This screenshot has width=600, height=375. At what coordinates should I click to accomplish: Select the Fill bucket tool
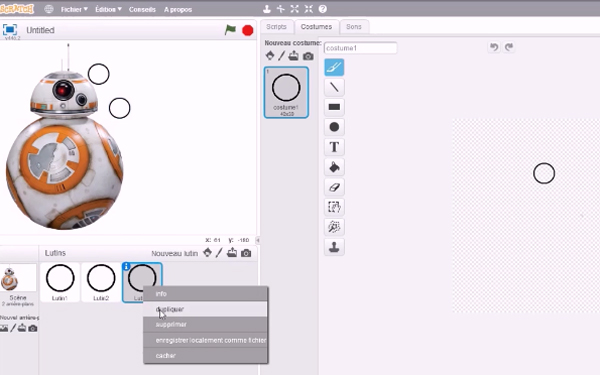point(334,167)
